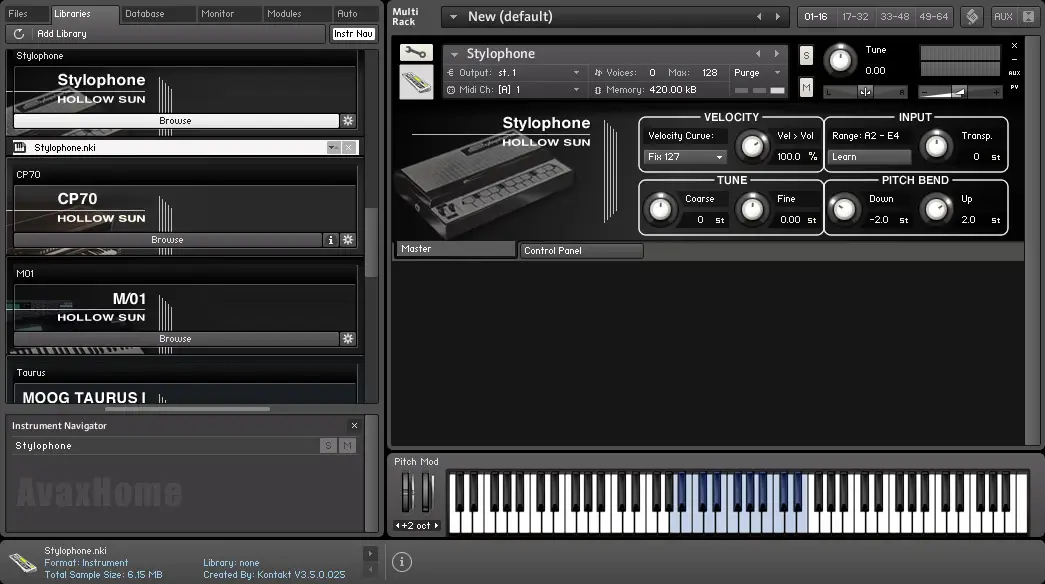The height and width of the screenshot is (584, 1045).
Task: Click the wrench edit instrument icon
Action: [416, 52]
